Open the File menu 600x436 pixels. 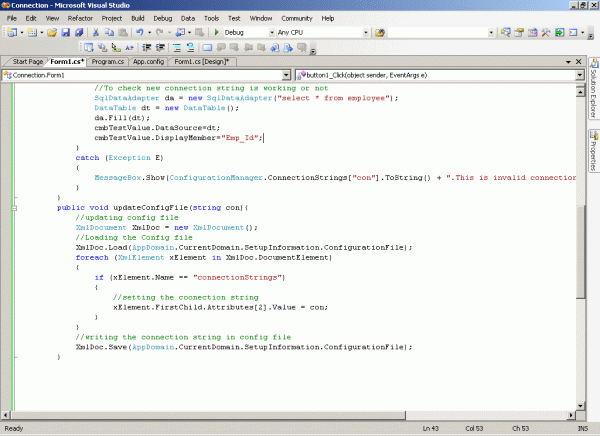point(12,18)
